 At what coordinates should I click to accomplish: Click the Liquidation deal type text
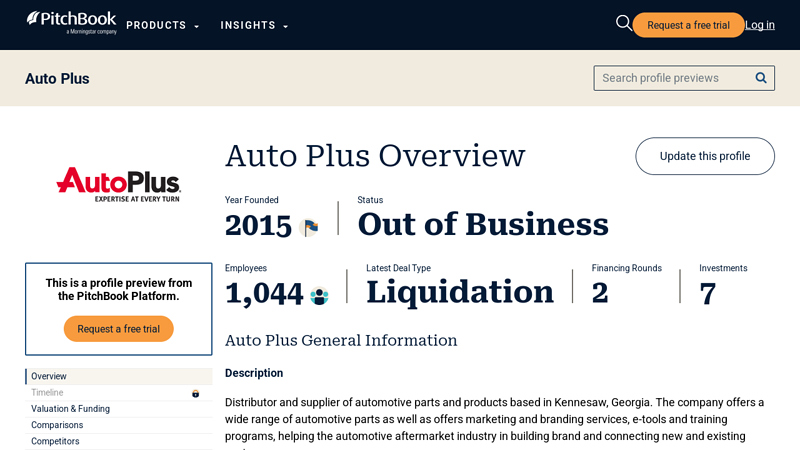coord(460,292)
